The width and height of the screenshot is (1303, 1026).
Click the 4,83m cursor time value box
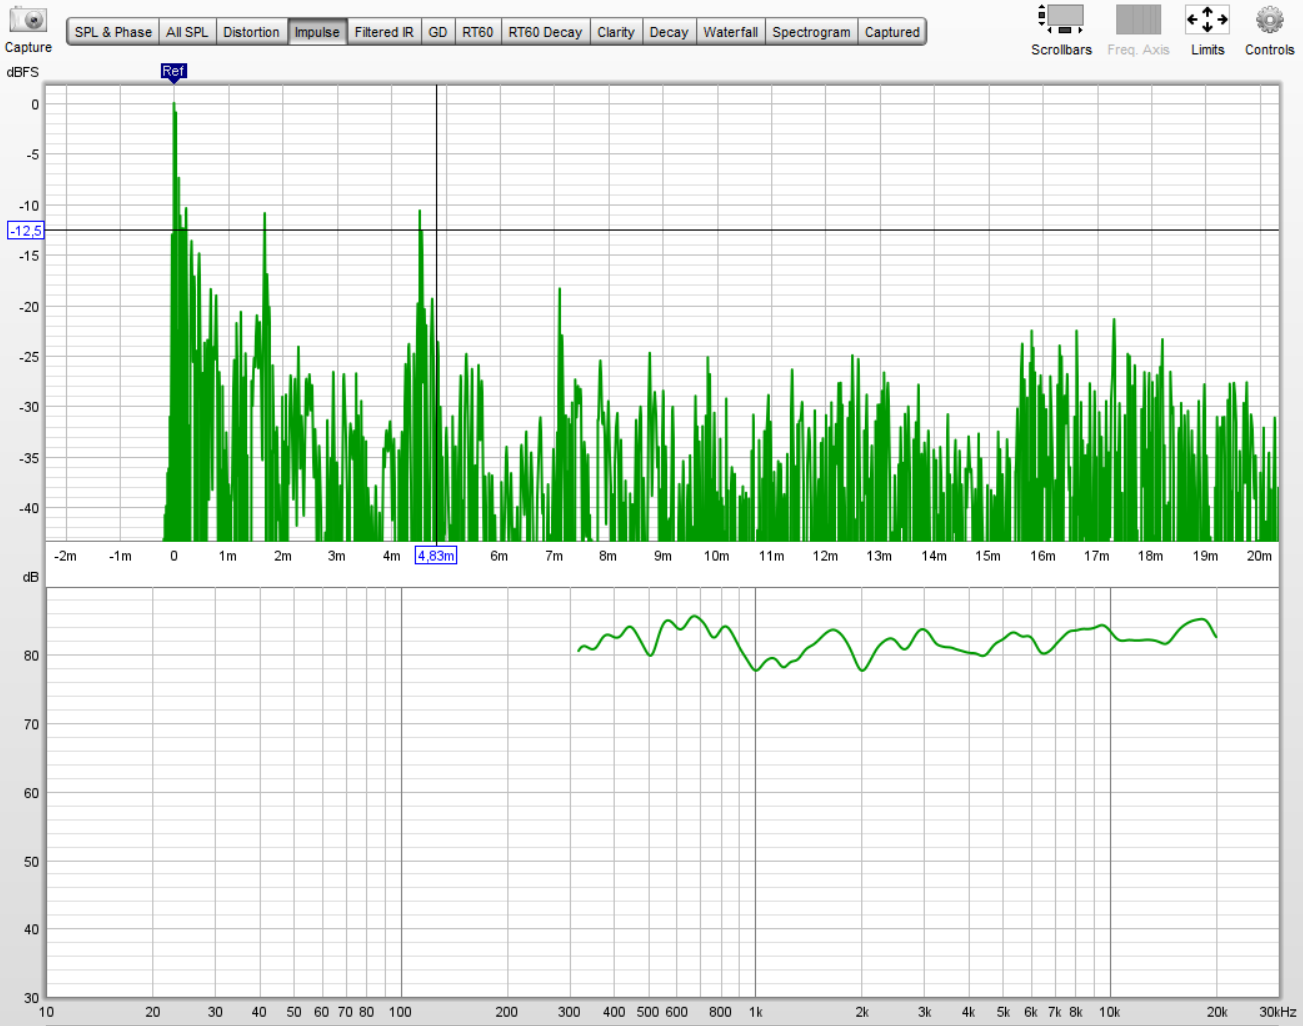(x=436, y=556)
